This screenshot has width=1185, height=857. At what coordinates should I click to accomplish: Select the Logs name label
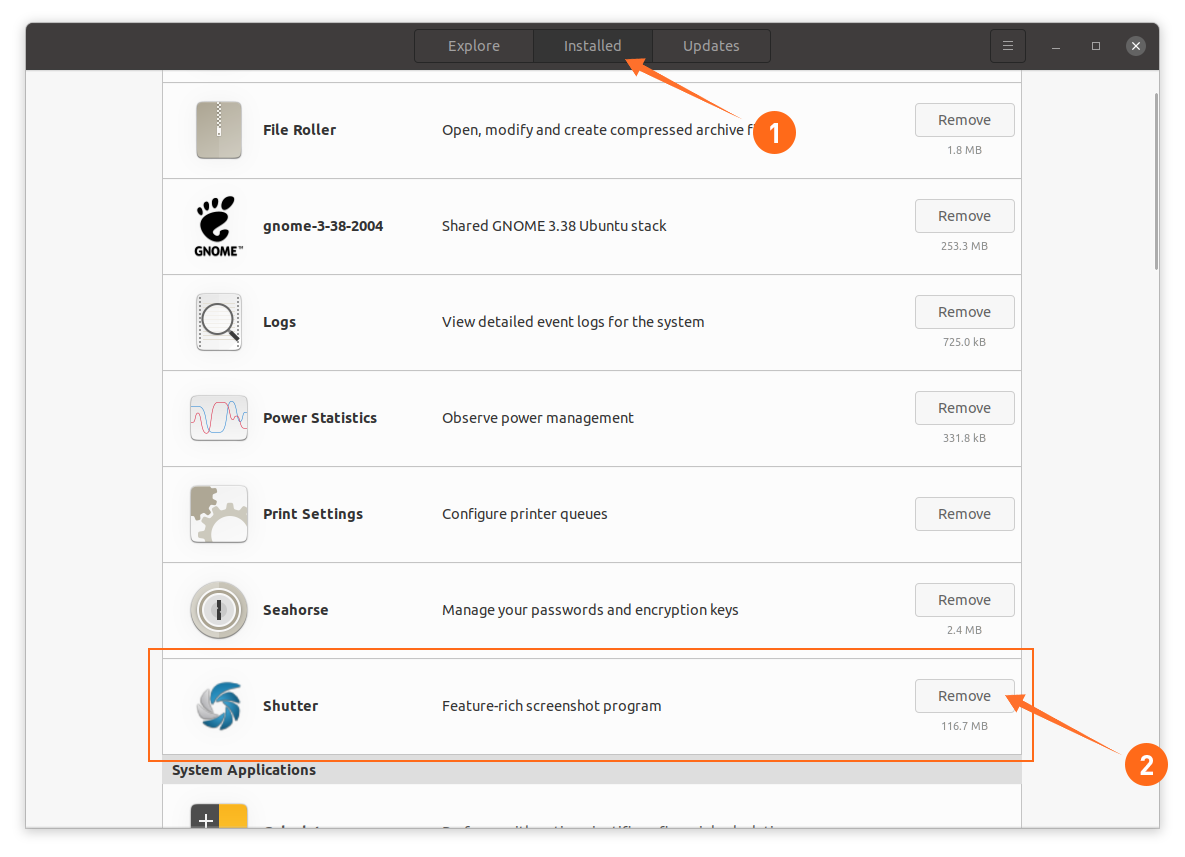[x=279, y=322]
